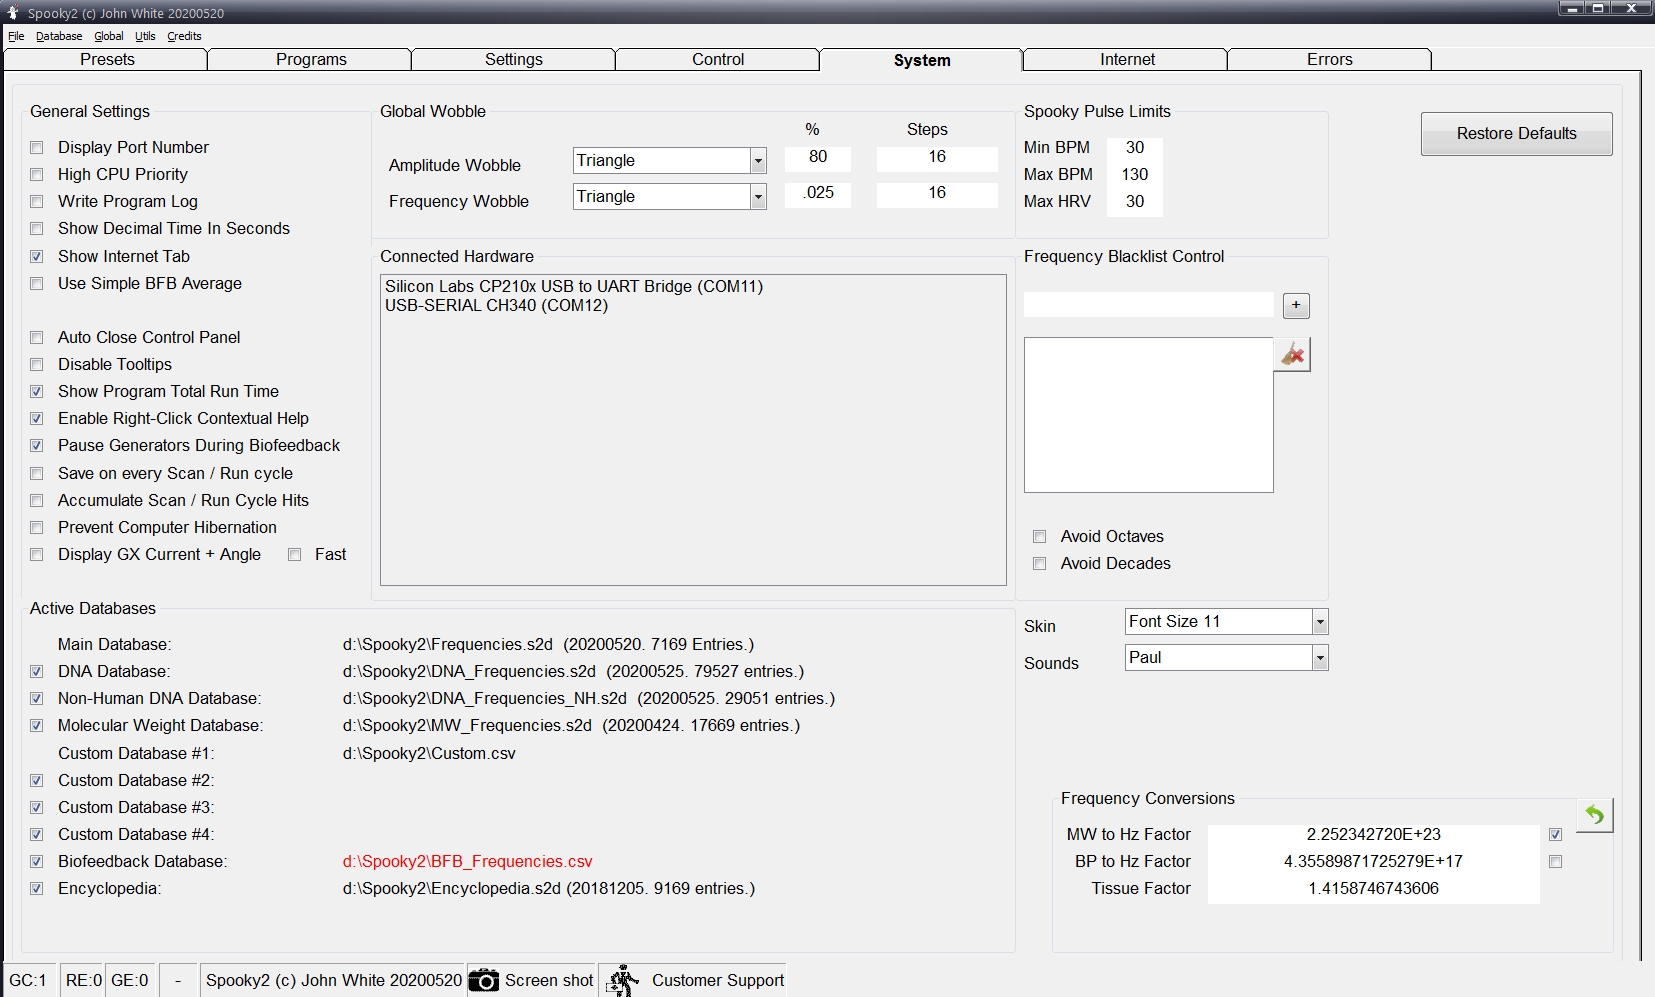Open the Skin Font Size dropdown
This screenshot has height=997, width=1655.
[1320, 622]
